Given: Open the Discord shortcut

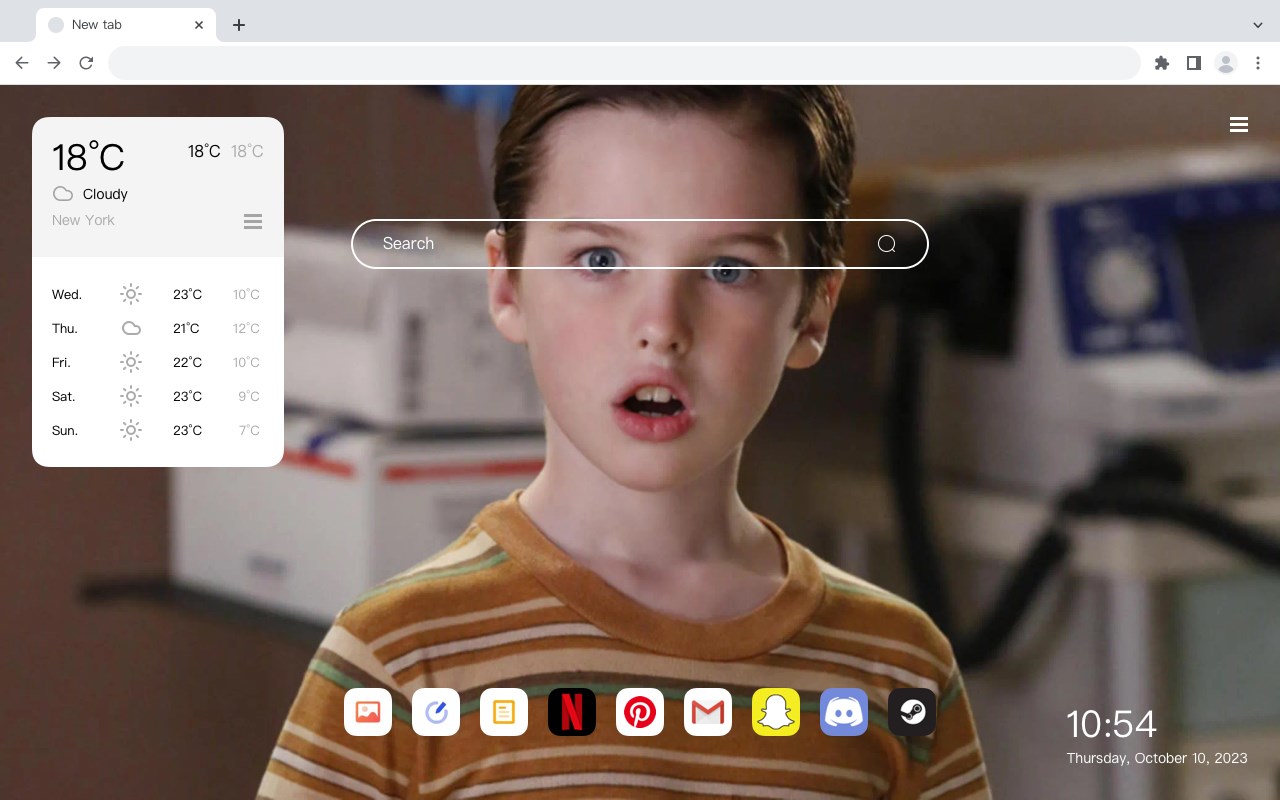Looking at the screenshot, I should (x=844, y=712).
